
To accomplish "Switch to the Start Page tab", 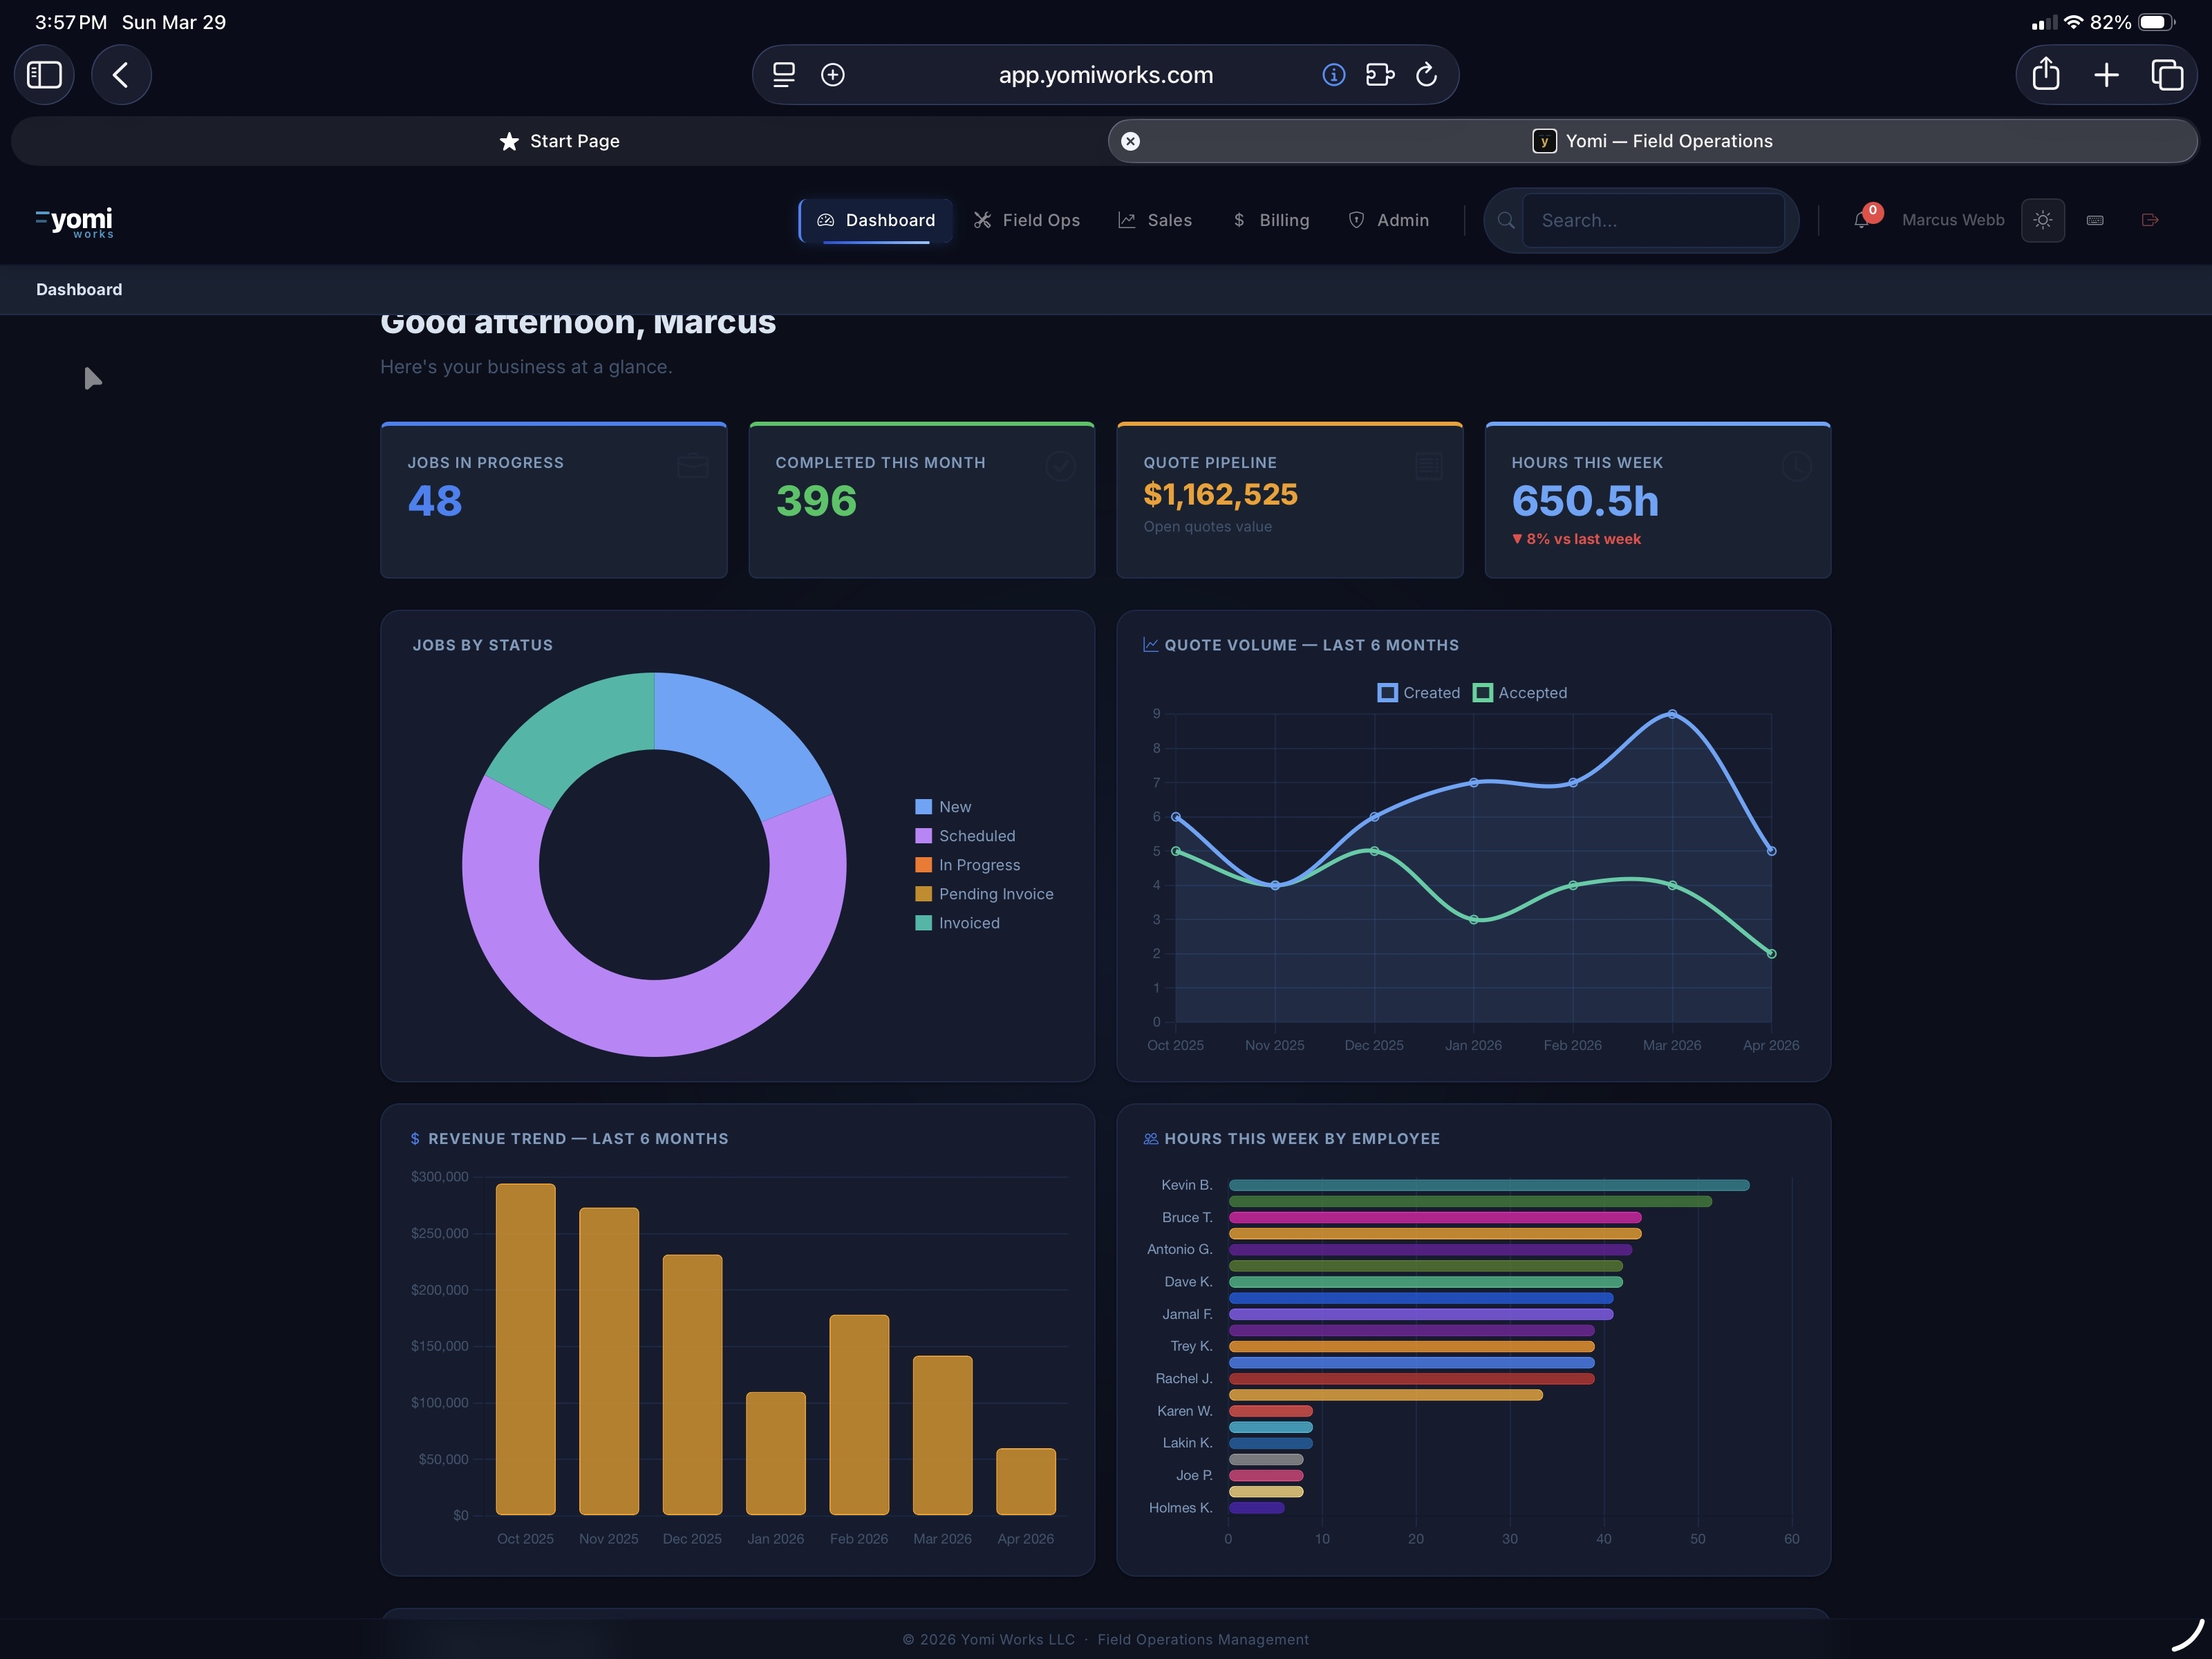I will coord(559,141).
